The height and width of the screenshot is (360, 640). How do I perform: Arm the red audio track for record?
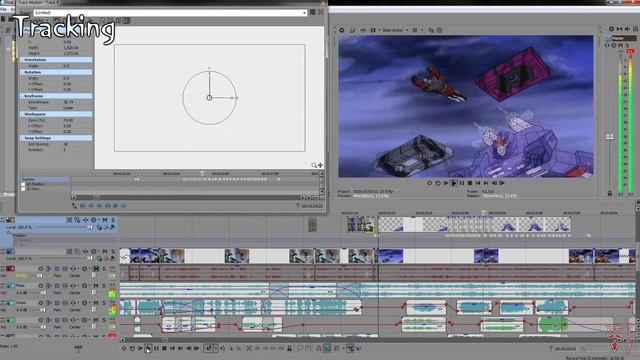coord(40,269)
